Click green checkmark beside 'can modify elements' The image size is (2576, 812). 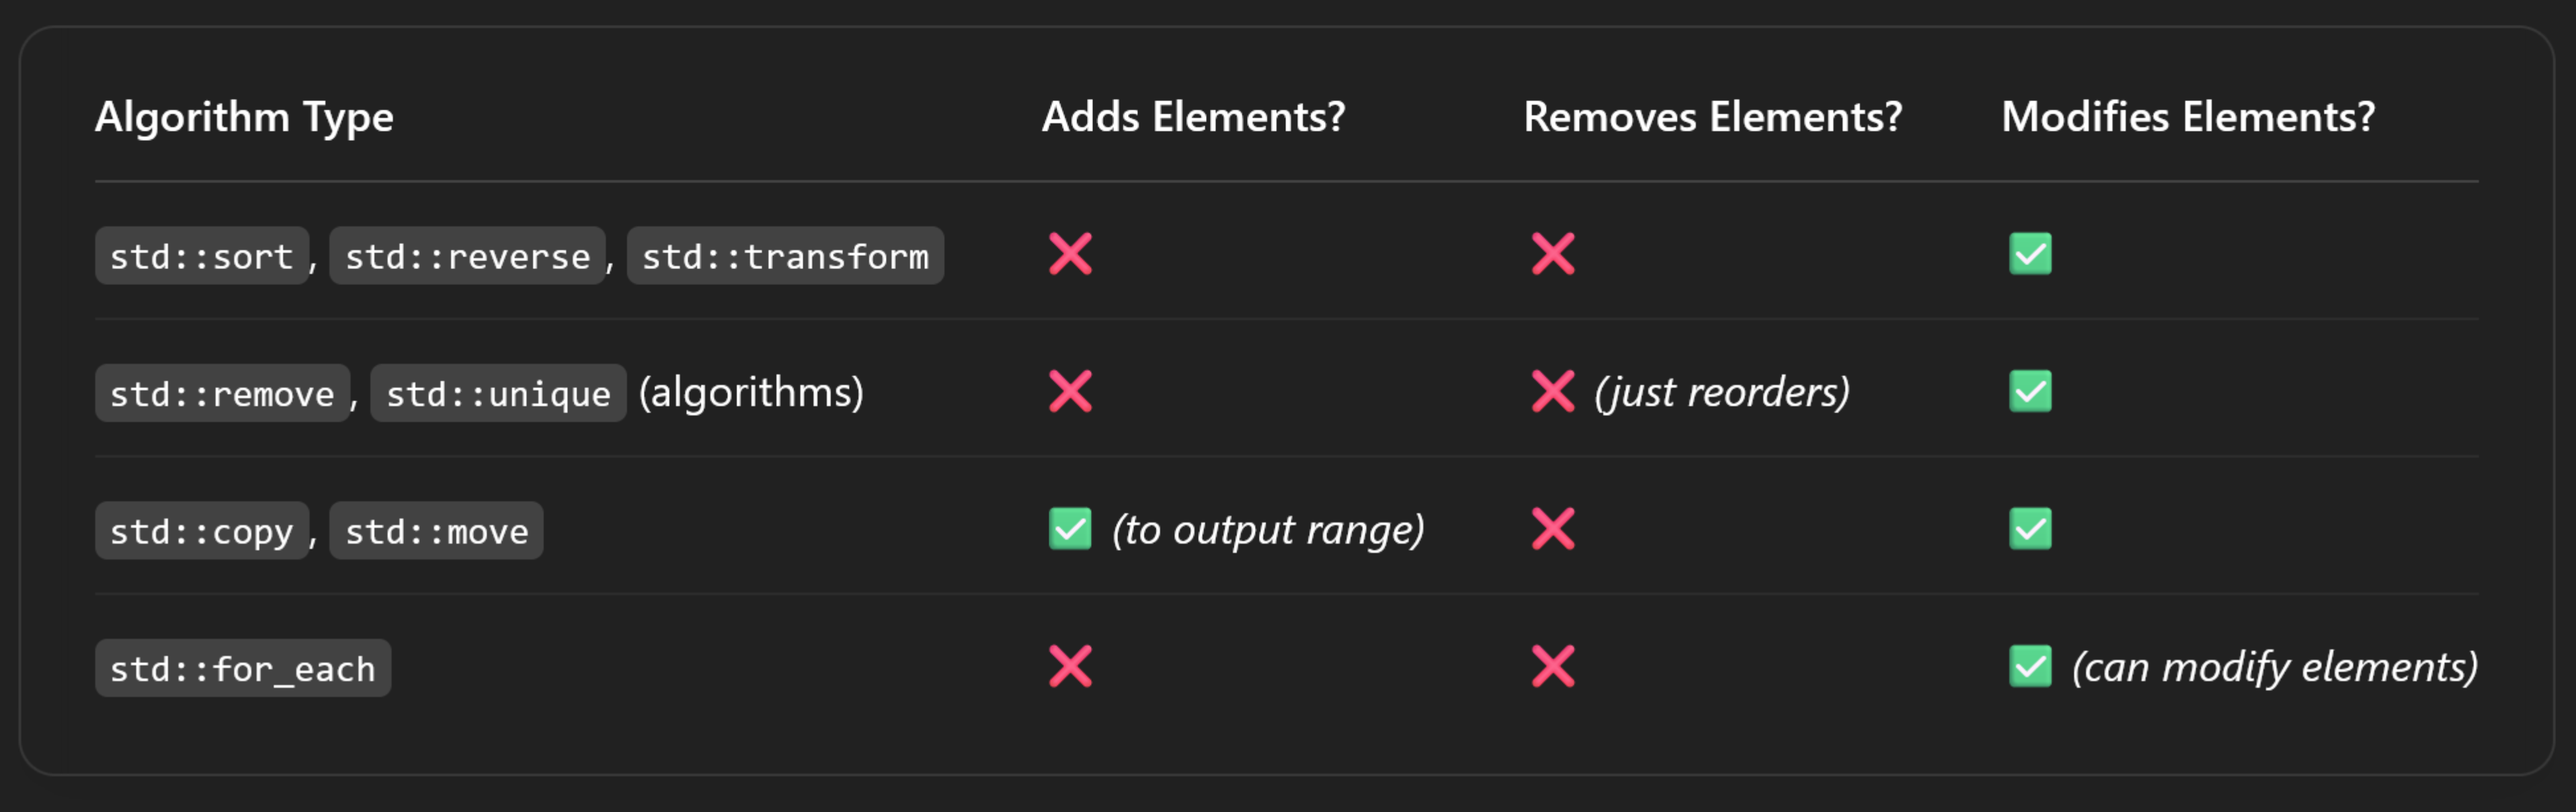2030,667
